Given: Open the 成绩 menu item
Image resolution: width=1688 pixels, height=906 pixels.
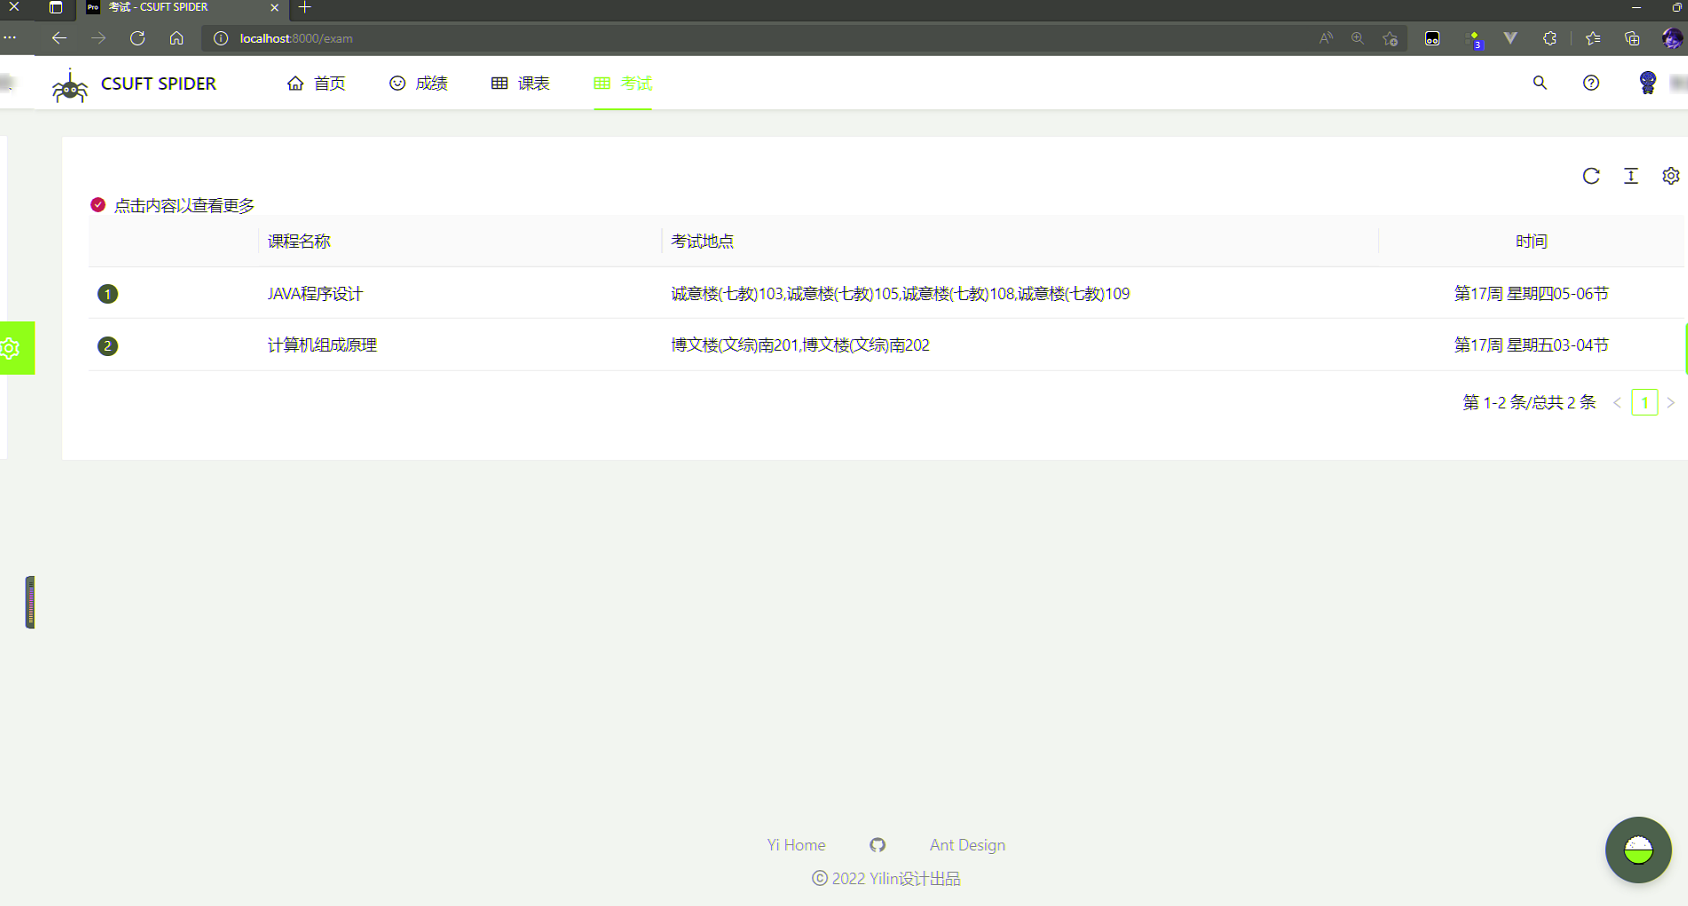Looking at the screenshot, I should (419, 83).
